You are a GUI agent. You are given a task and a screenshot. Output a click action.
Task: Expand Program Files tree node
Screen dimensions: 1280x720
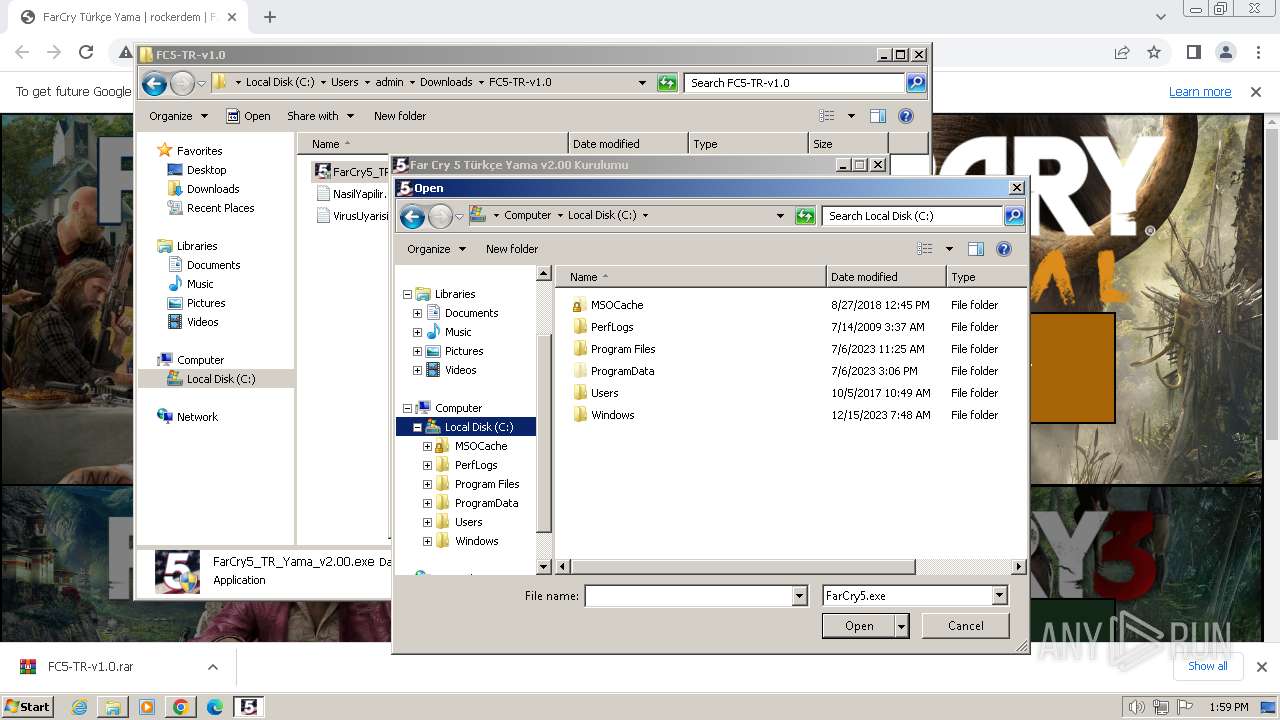[x=427, y=484]
